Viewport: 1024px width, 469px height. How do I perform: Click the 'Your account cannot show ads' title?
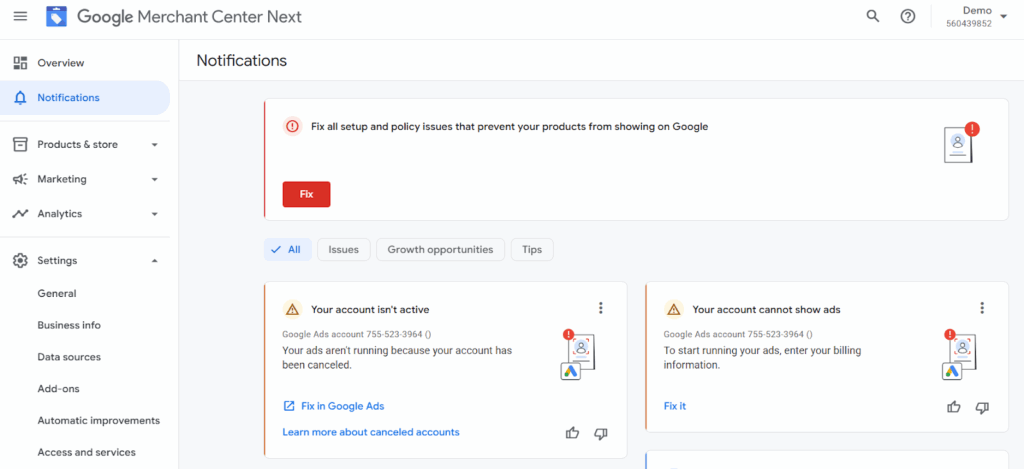coord(767,310)
